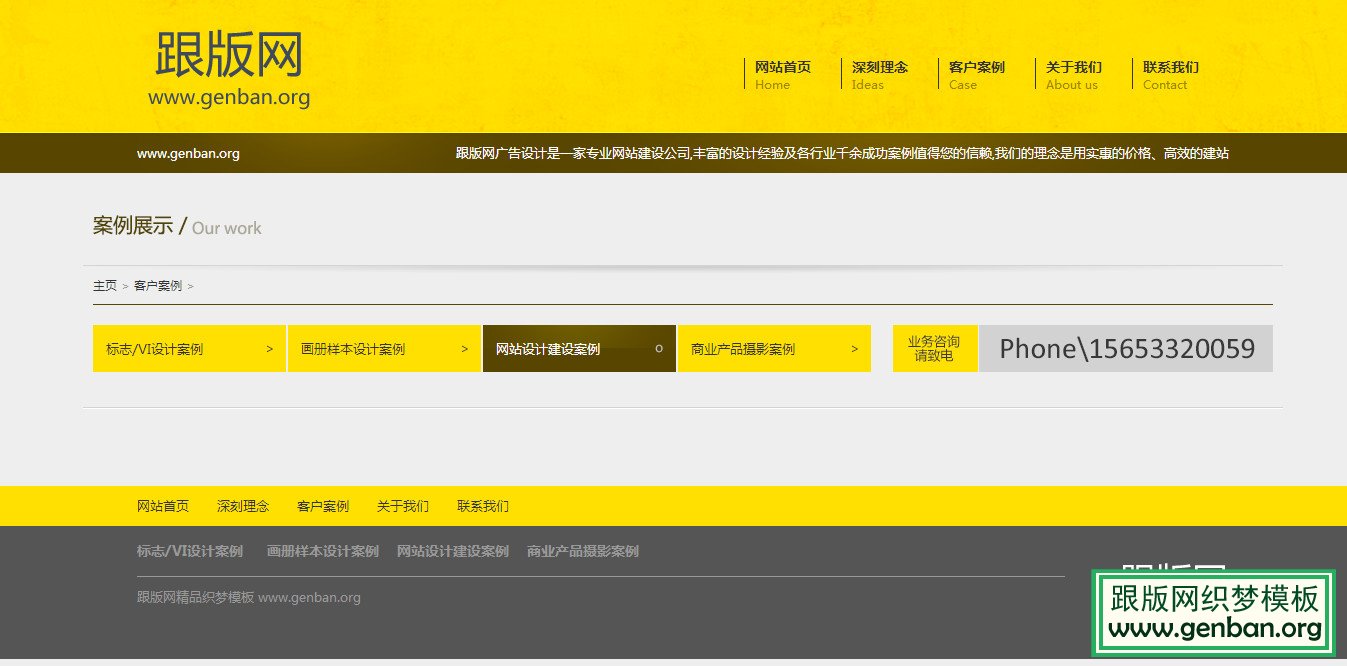Click the arrow on 商业产品摄影案例 tab
The image size is (1347, 666).
(x=854, y=348)
